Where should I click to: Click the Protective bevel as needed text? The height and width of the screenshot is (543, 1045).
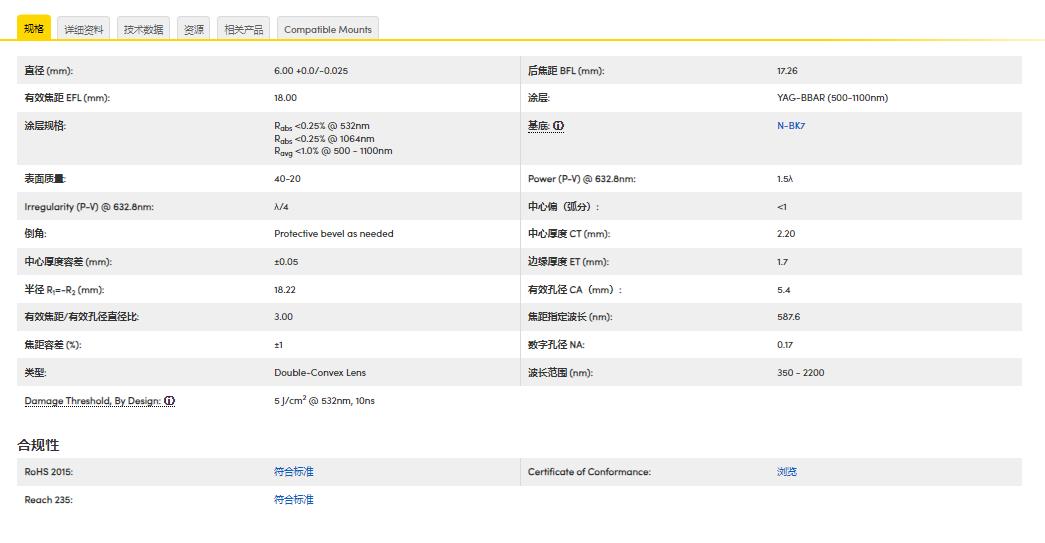pos(334,234)
